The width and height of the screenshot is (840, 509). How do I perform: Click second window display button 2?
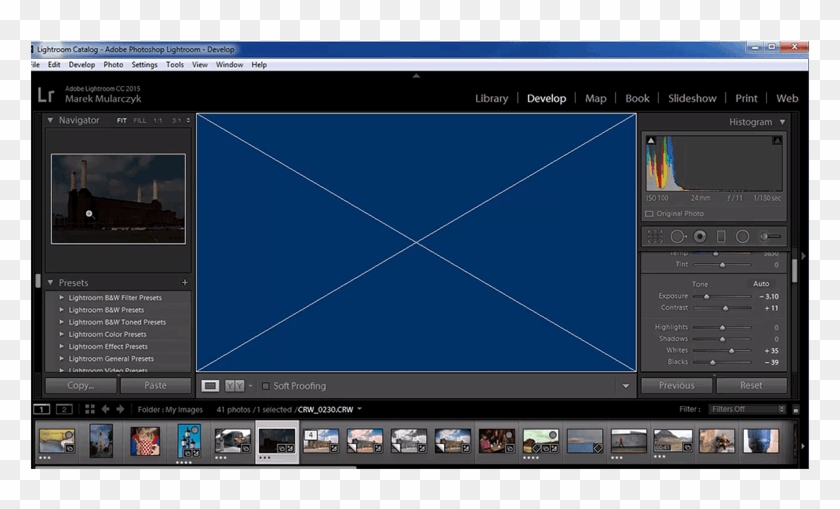coord(64,409)
